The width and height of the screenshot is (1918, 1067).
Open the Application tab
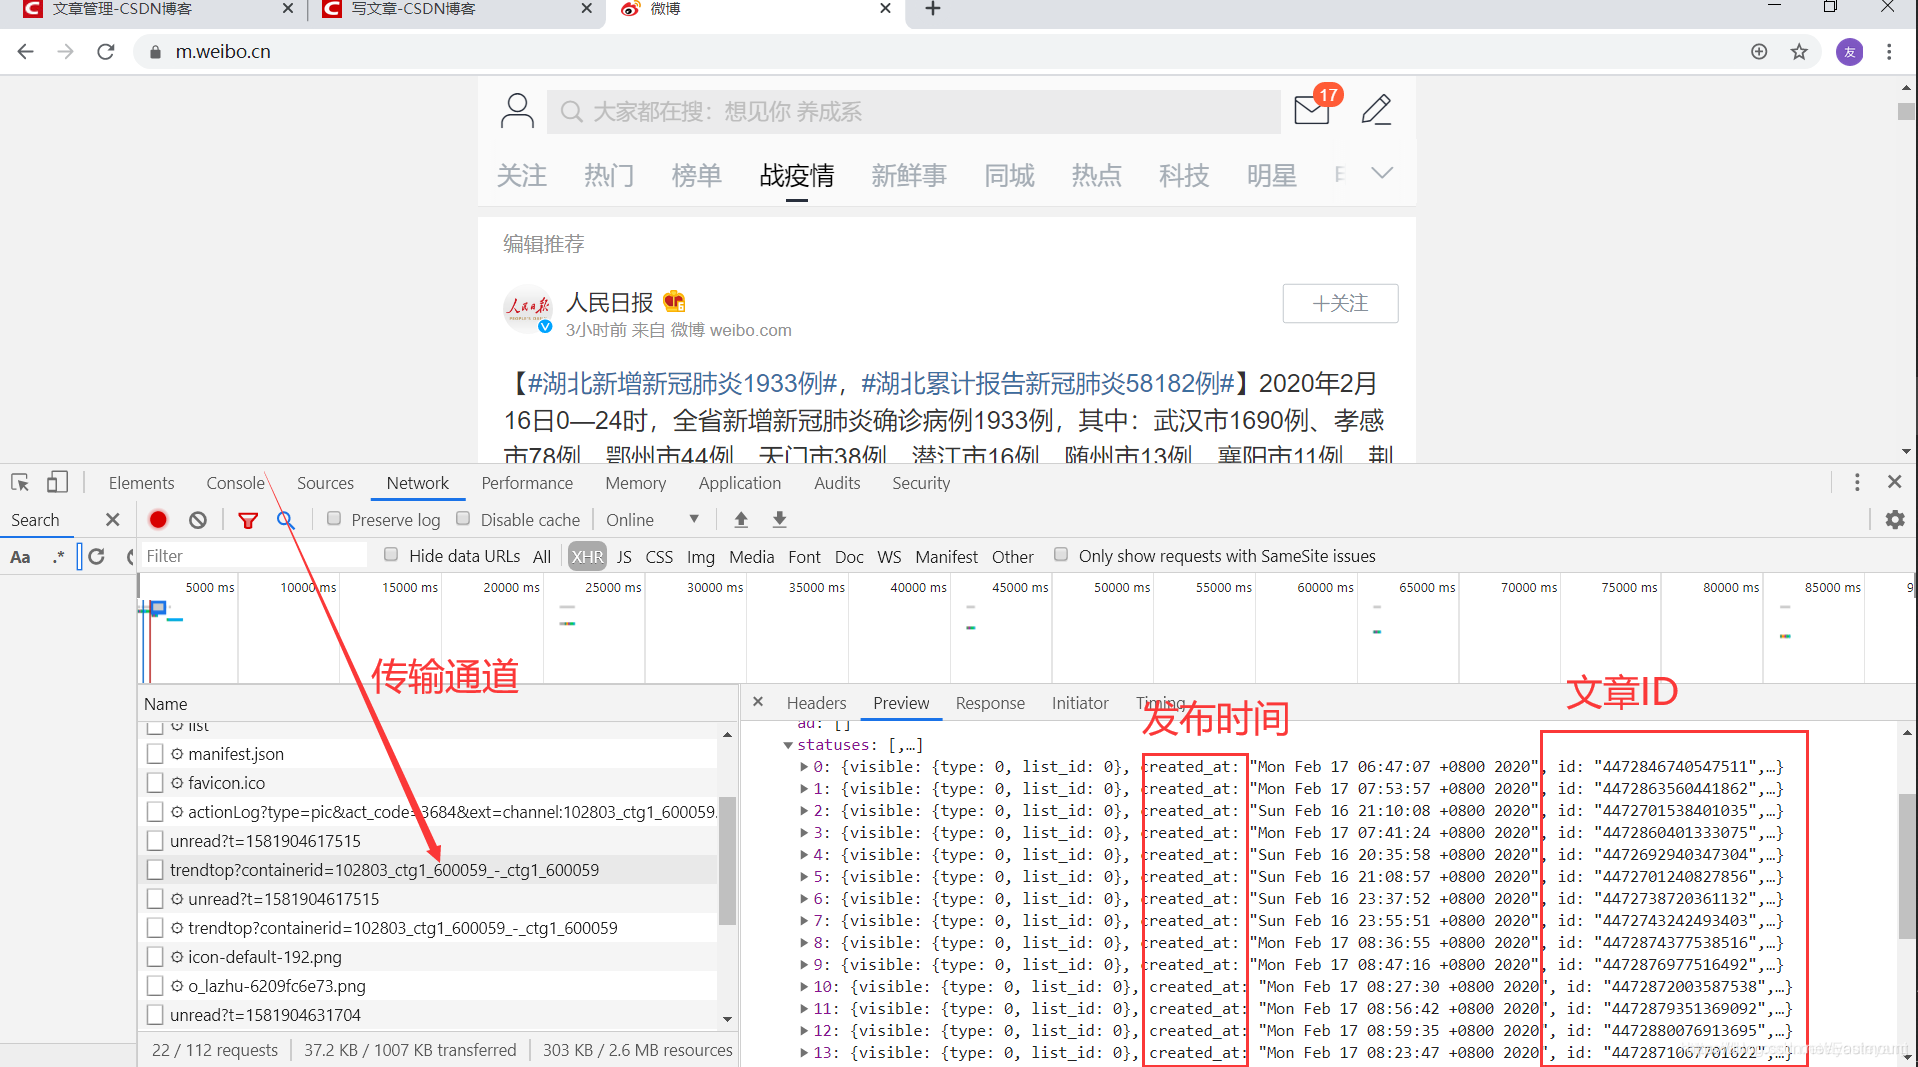click(740, 483)
